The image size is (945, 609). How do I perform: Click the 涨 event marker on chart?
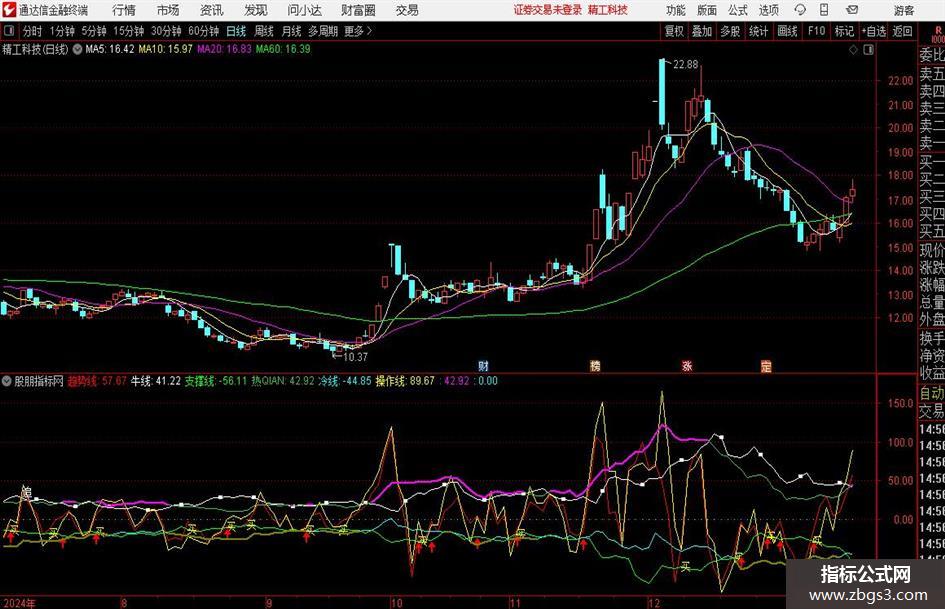tap(687, 366)
